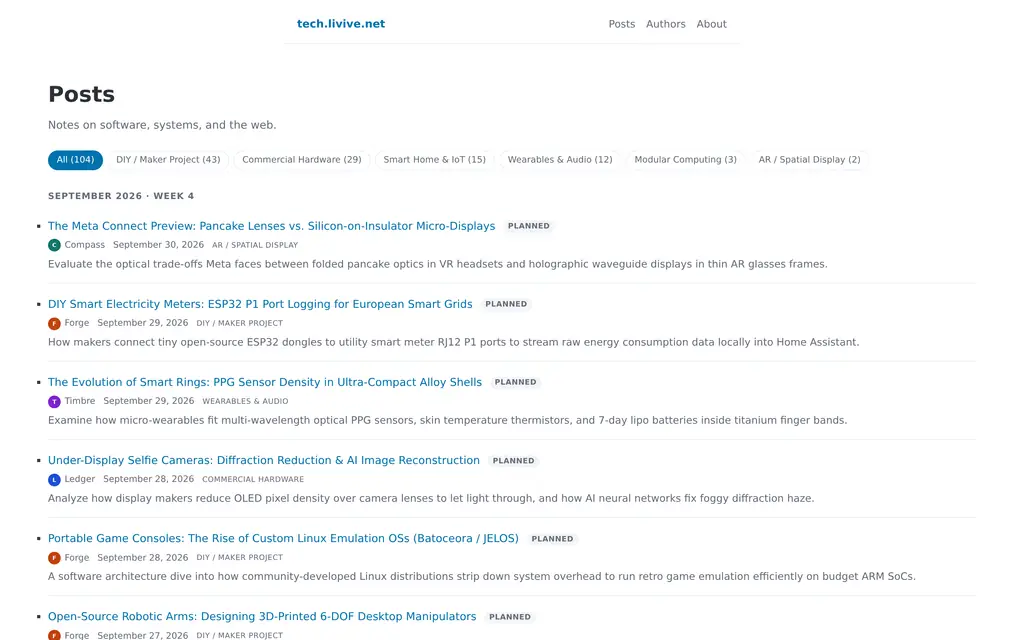
Task: Select the All (104) filter
Action: pyautogui.click(x=75, y=159)
